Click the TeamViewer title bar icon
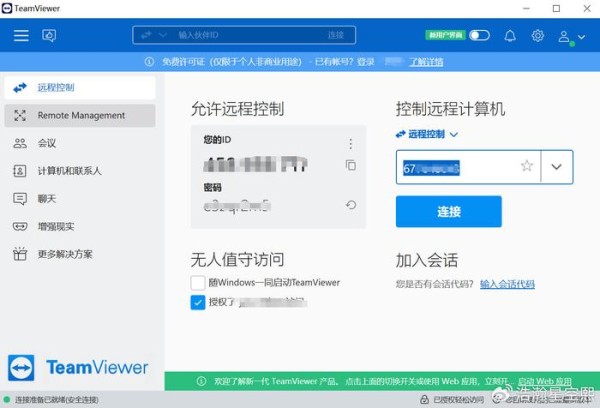The width and height of the screenshot is (600, 408). click(7, 8)
